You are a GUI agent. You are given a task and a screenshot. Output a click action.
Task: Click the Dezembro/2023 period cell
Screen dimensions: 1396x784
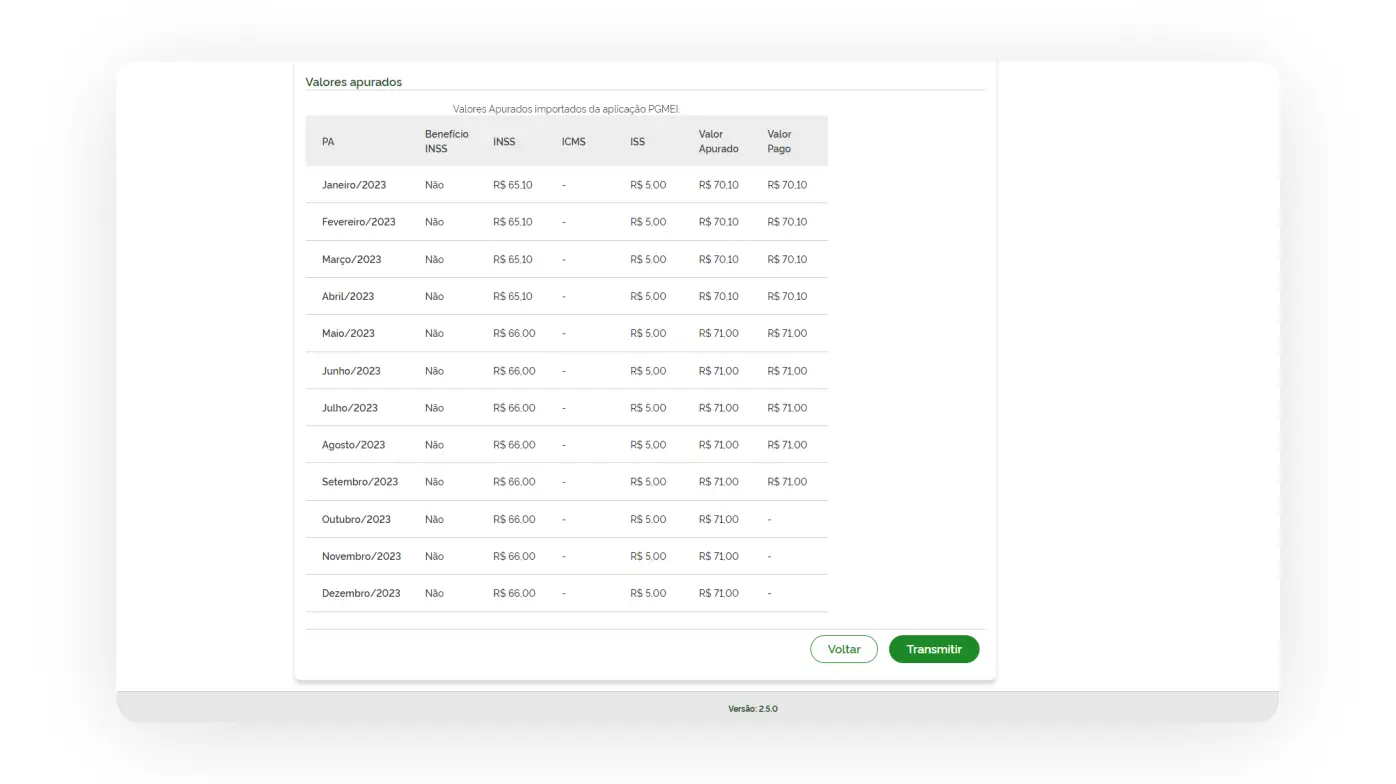[x=360, y=593]
